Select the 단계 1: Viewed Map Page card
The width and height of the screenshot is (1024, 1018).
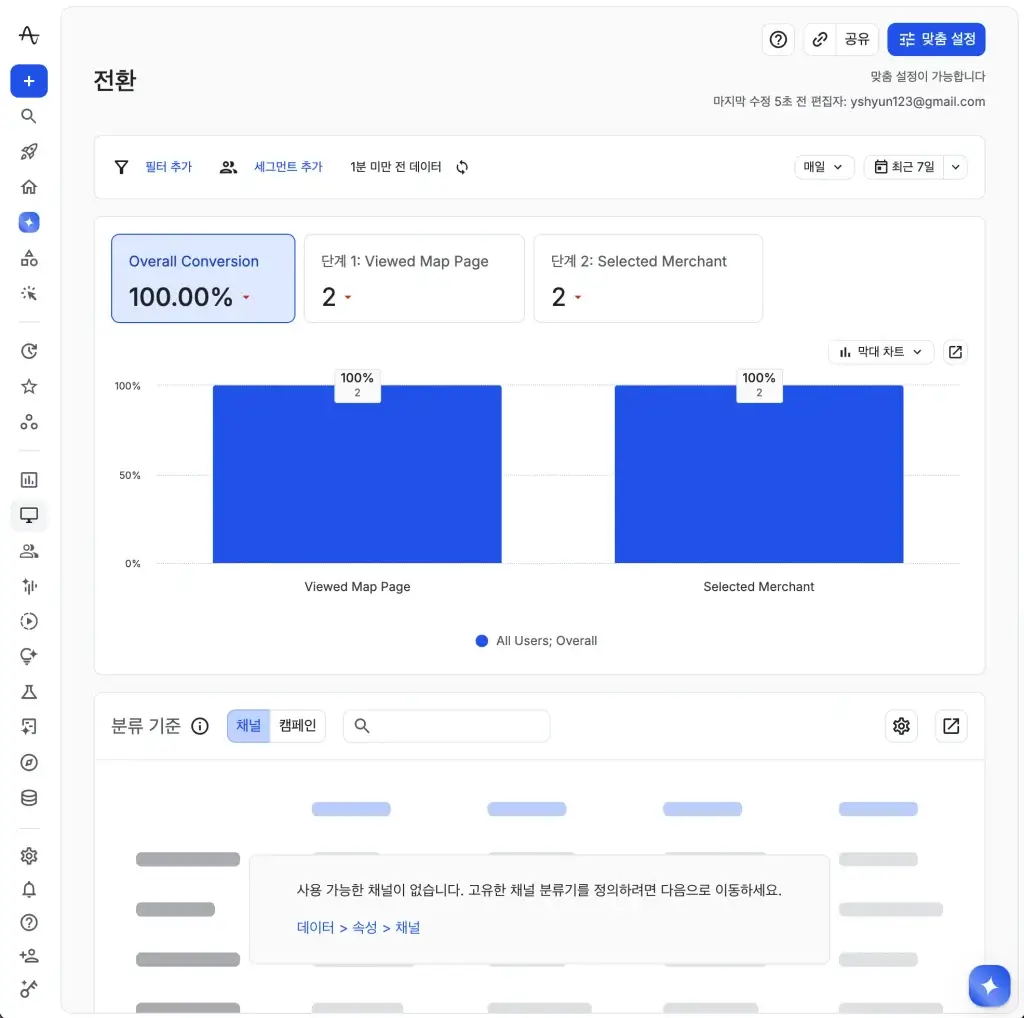point(414,278)
